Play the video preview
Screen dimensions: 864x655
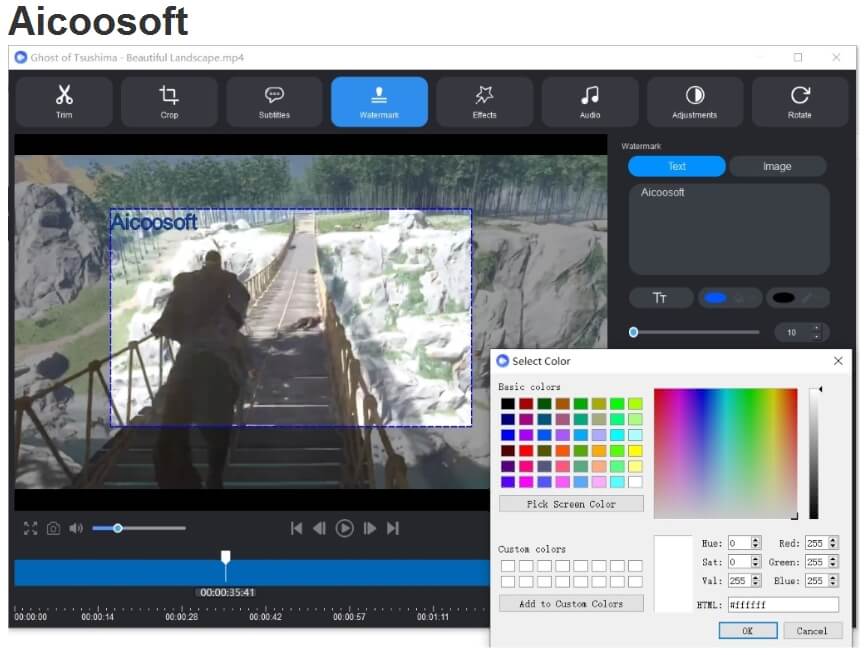[344, 528]
